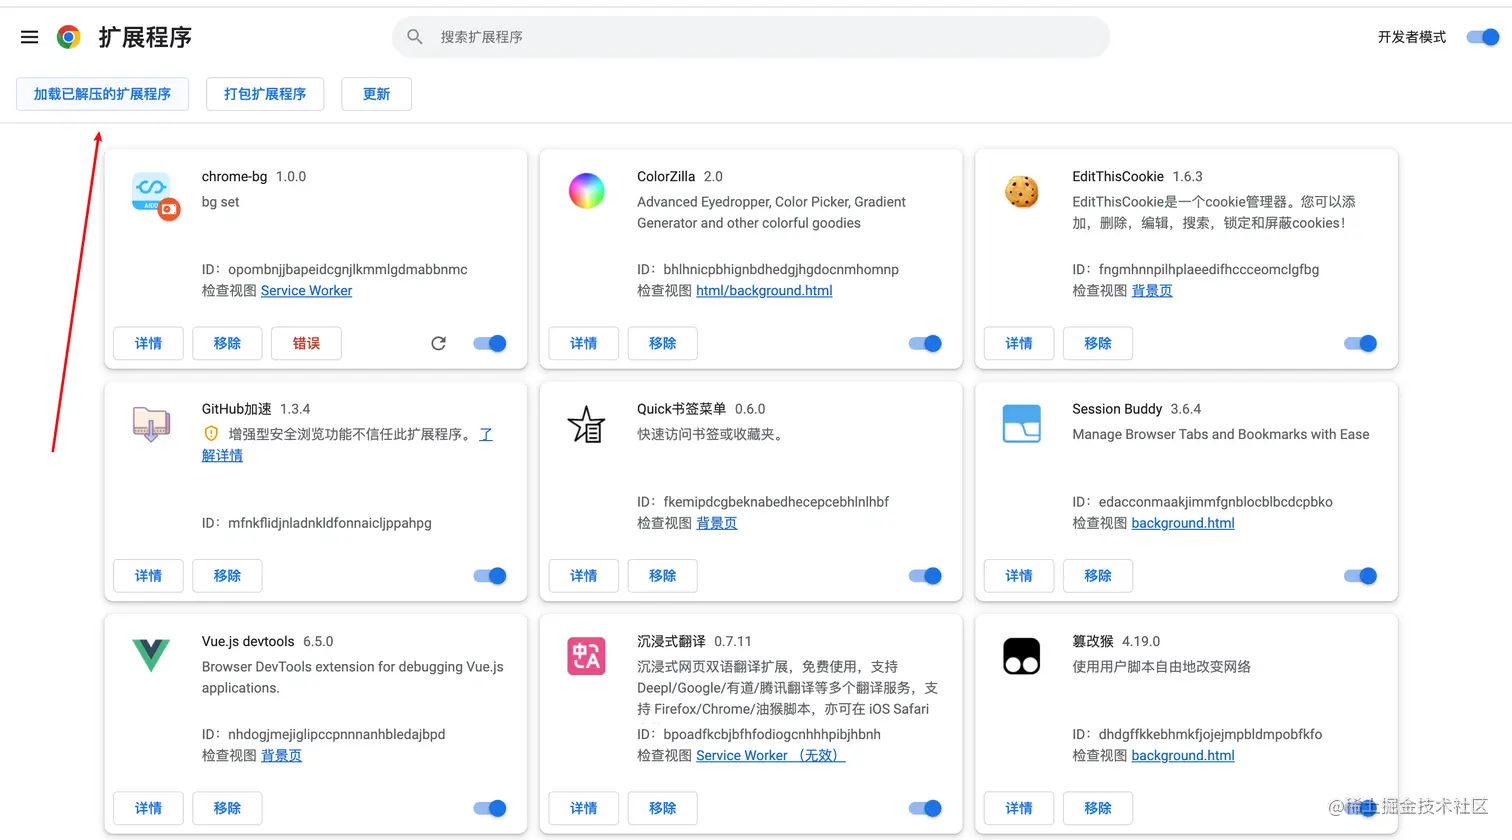Viewport: 1512px width, 840px height.
Task: Click 移除 for EditThisCookie
Action: [x=1098, y=343]
